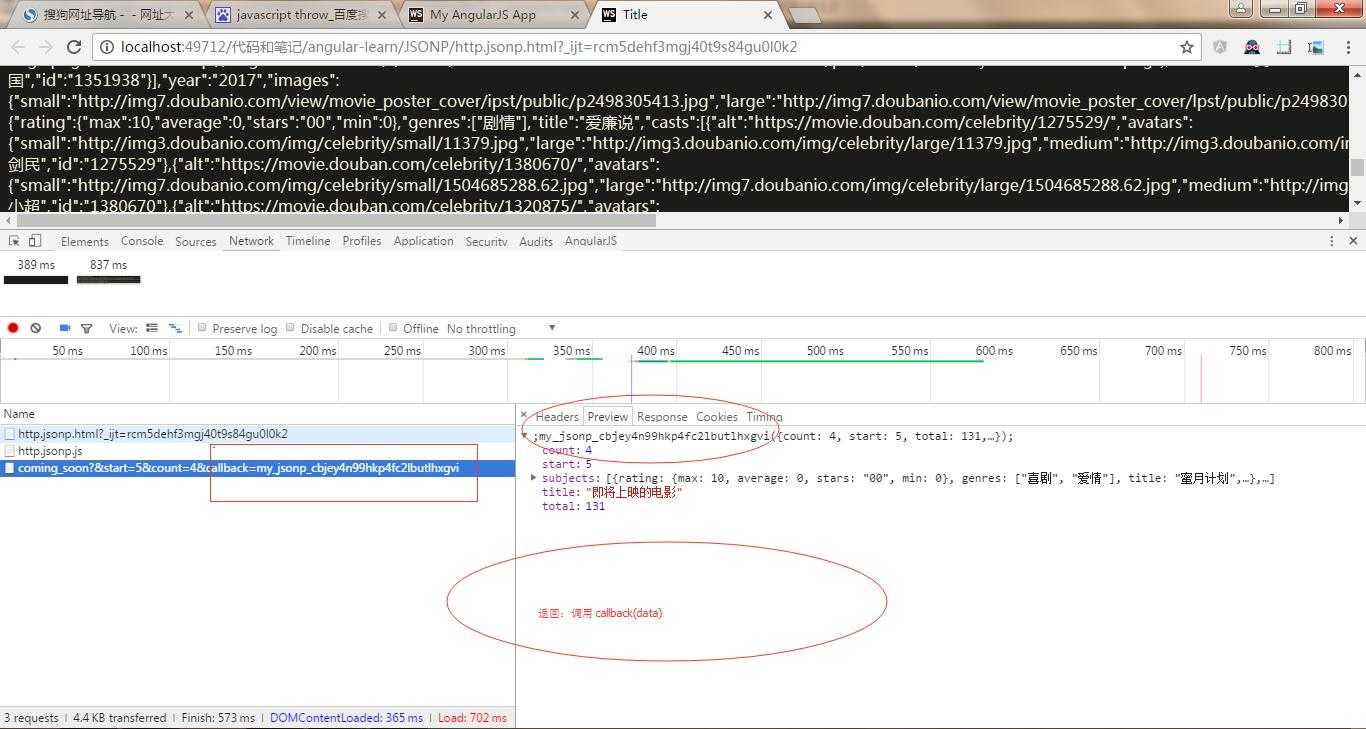This screenshot has width=1366, height=729.
Task: Click the Name column header
Action: pos(257,414)
